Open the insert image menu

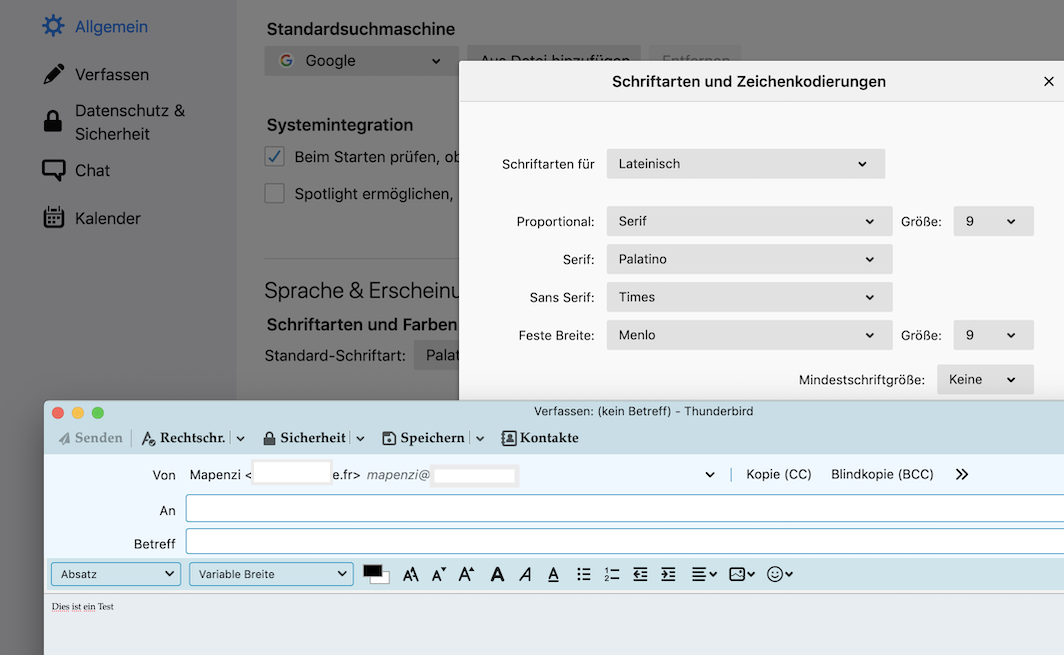tap(741, 574)
